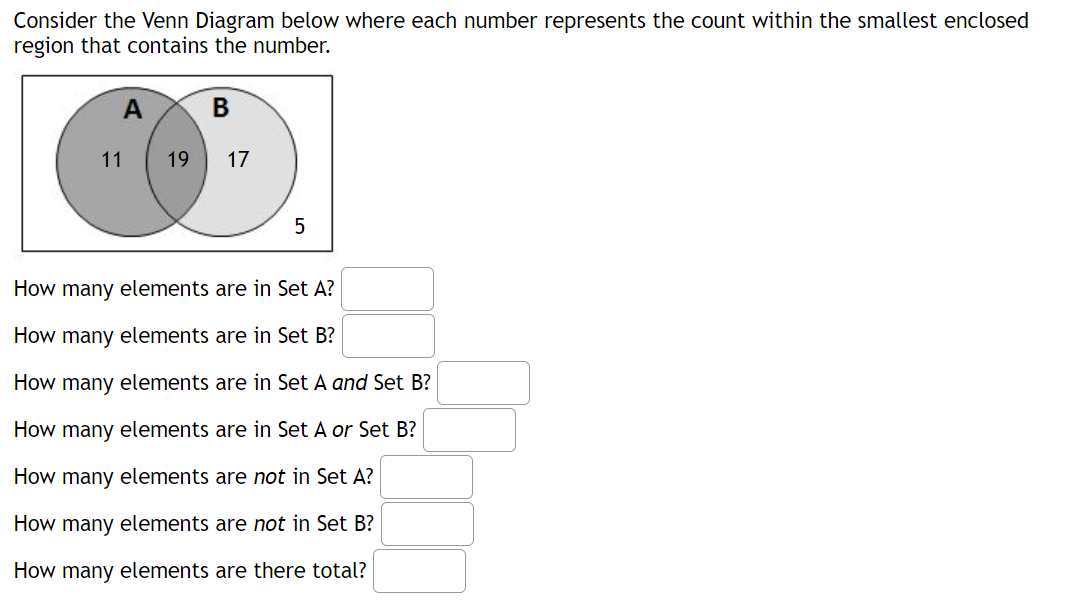Click the answer box for not in Set B
This screenshot has height=607, width=1083.
pos(427,523)
